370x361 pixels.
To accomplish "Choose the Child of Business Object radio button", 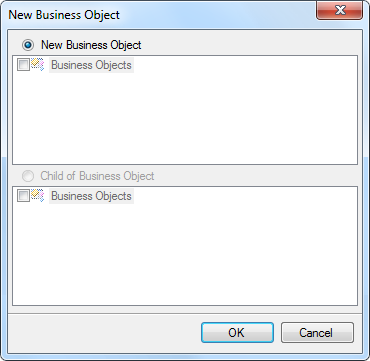I will pos(27,176).
